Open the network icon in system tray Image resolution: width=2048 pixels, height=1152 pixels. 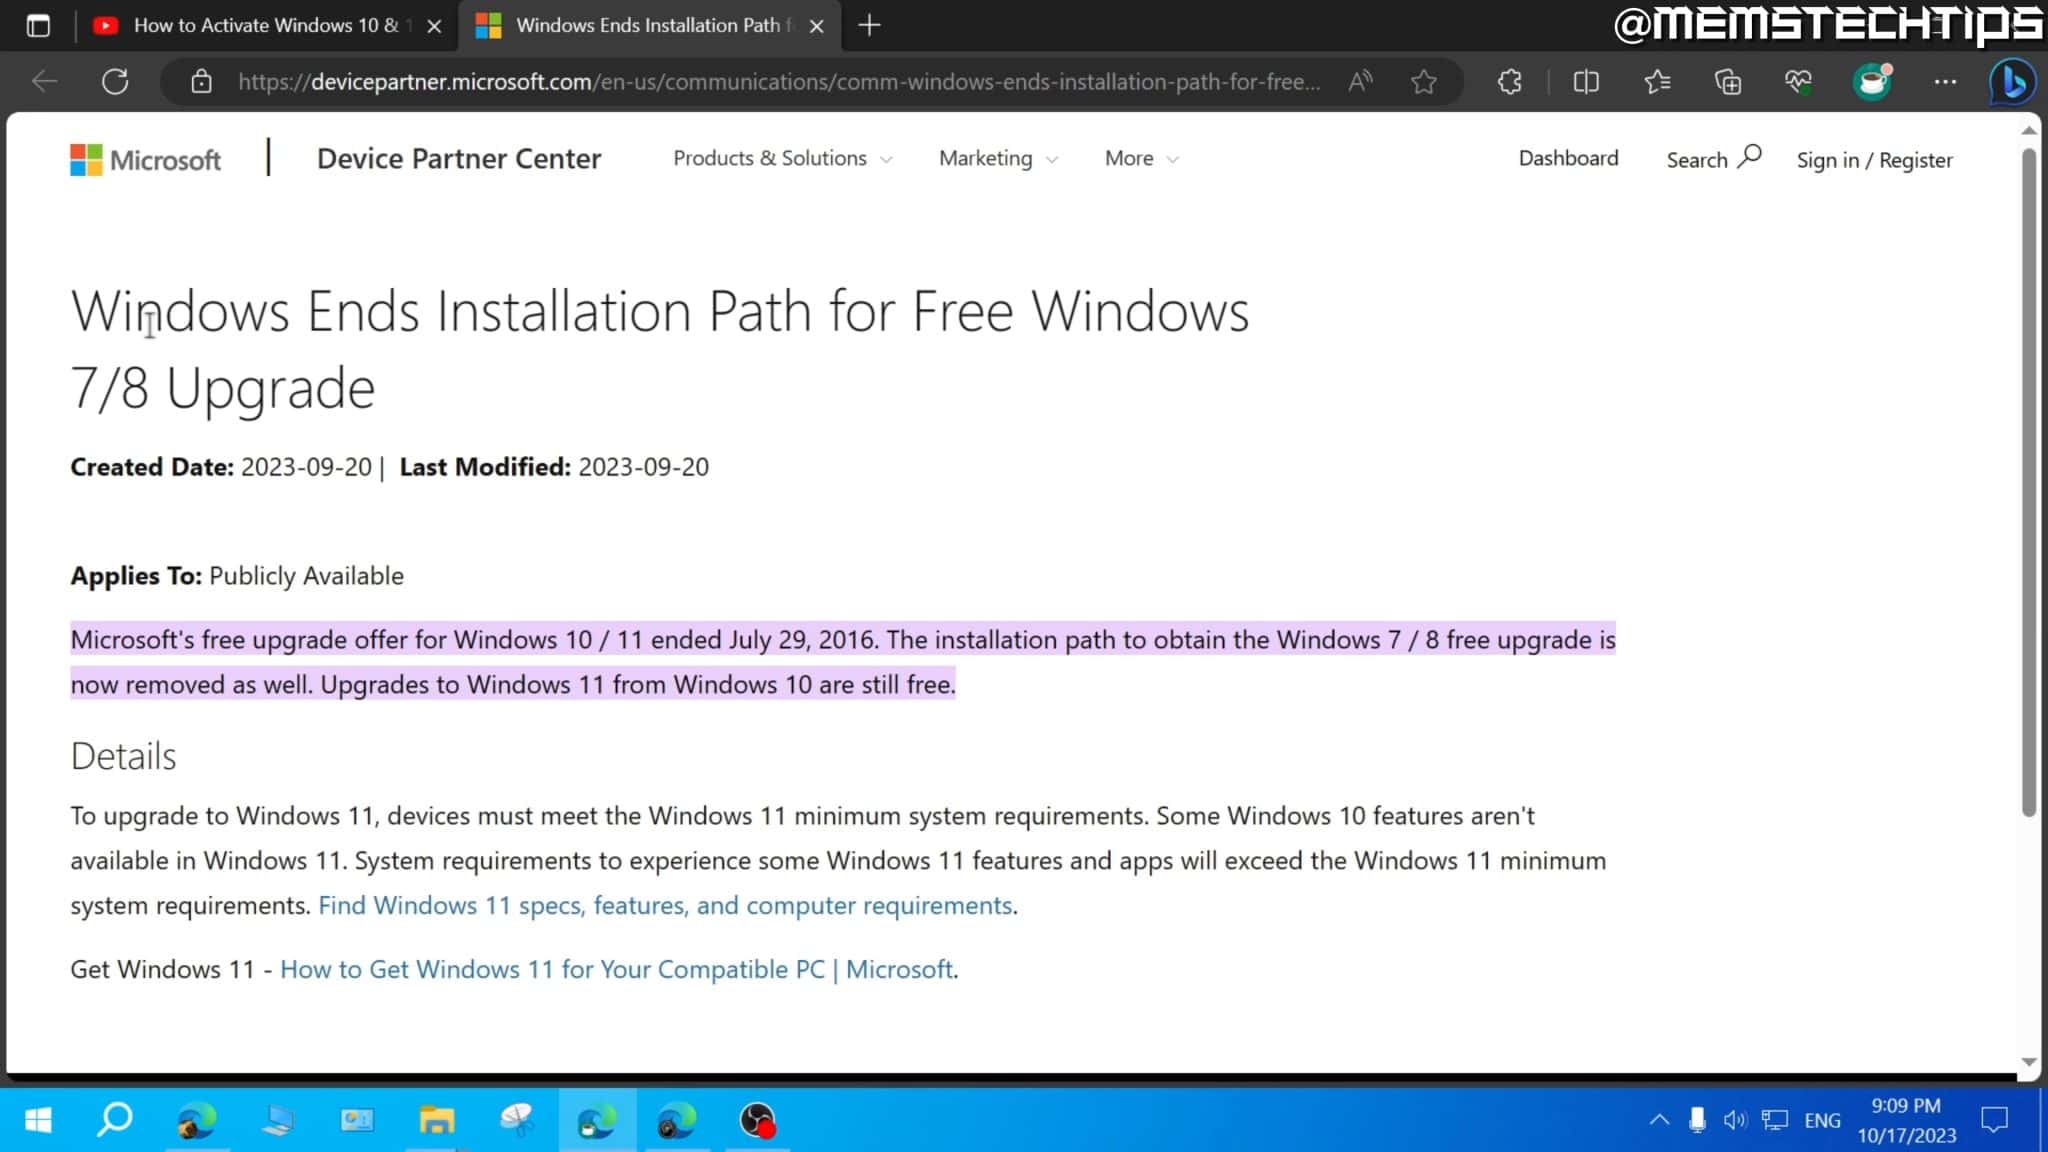tap(1775, 1120)
